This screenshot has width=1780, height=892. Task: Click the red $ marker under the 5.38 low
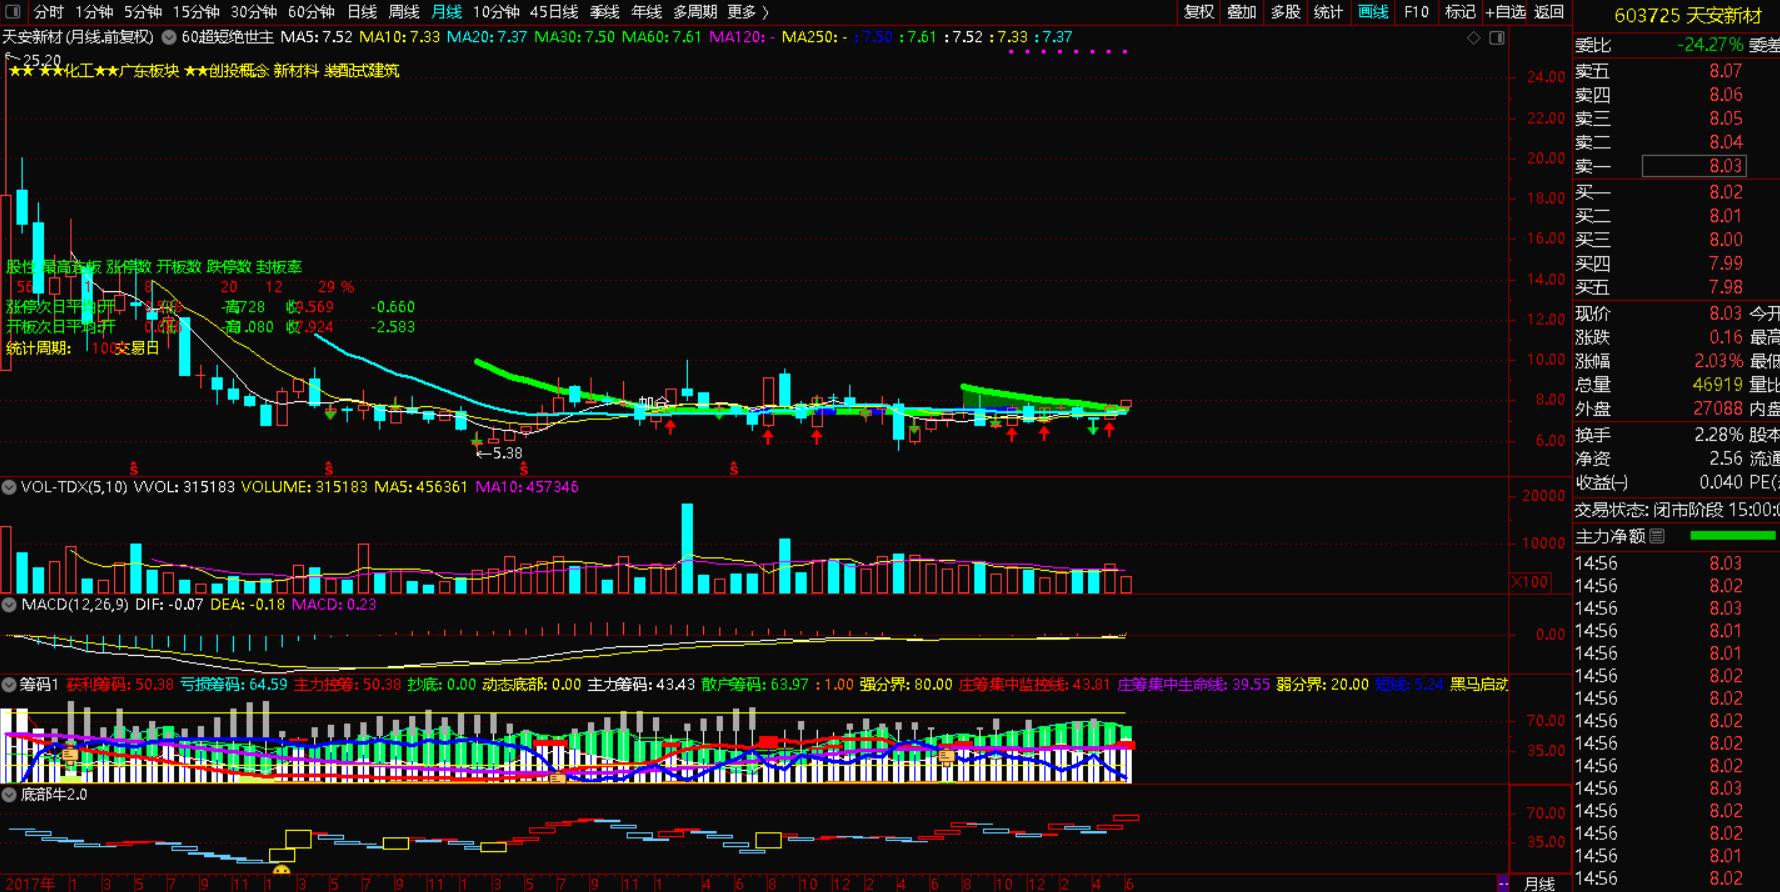click(524, 468)
